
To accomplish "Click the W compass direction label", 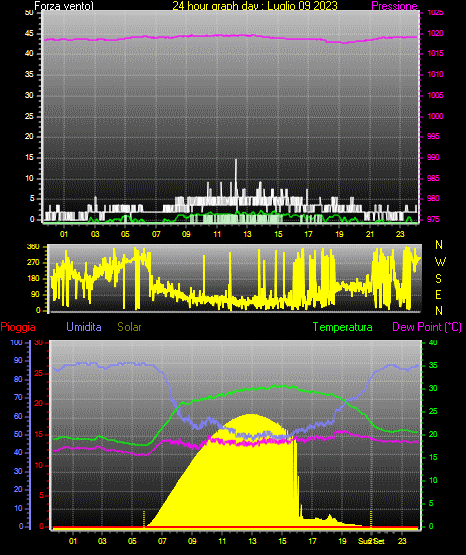I will point(440,262).
